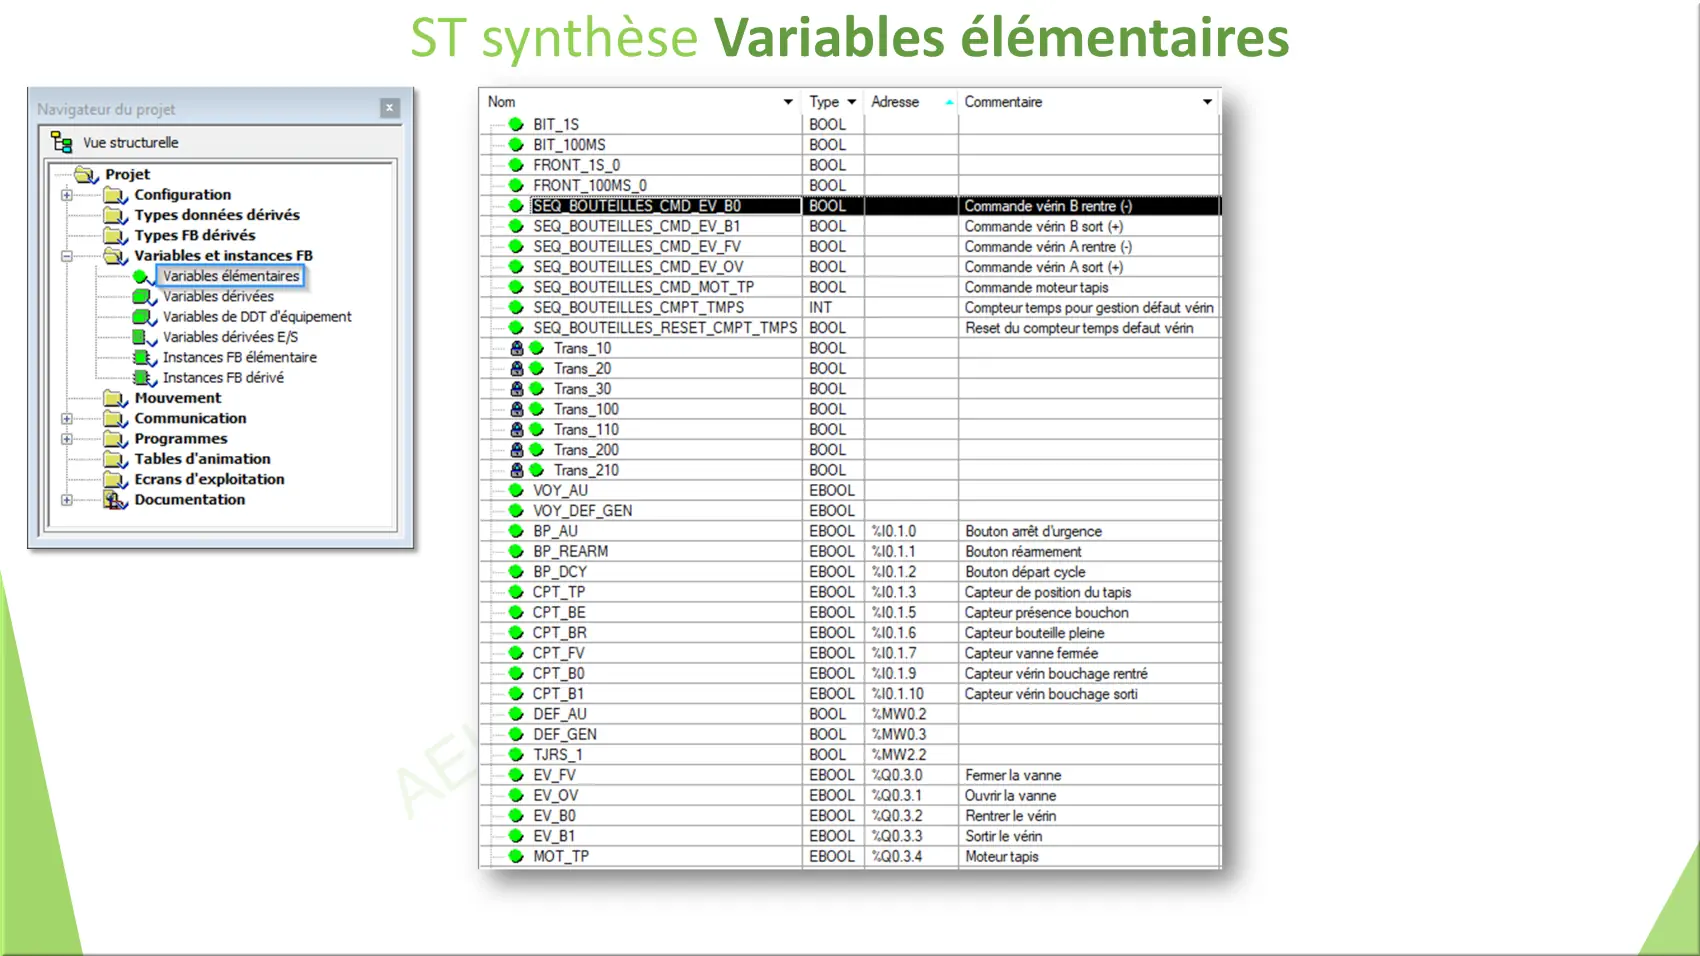Click the Mouvement folder icon
Viewport: 1700px width, 956px height.
115,398
